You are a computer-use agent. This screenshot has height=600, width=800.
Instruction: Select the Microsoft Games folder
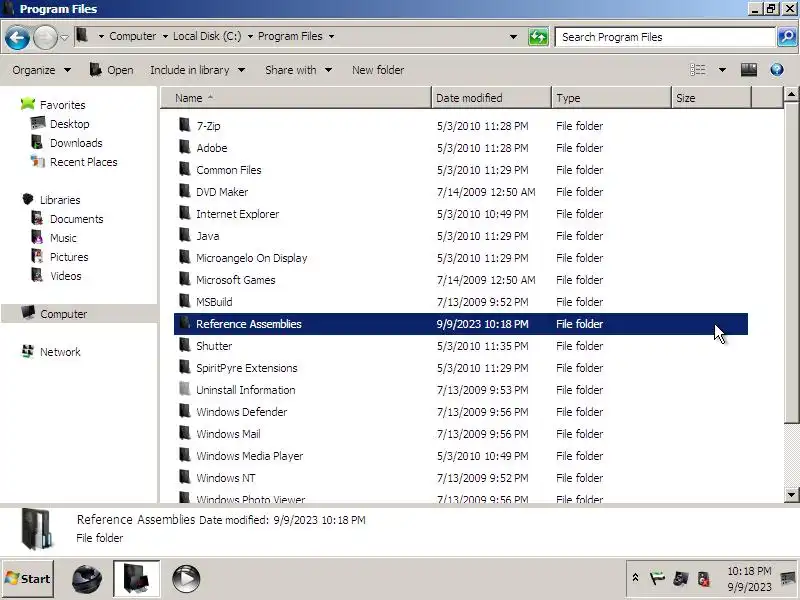tap(461, 280)
